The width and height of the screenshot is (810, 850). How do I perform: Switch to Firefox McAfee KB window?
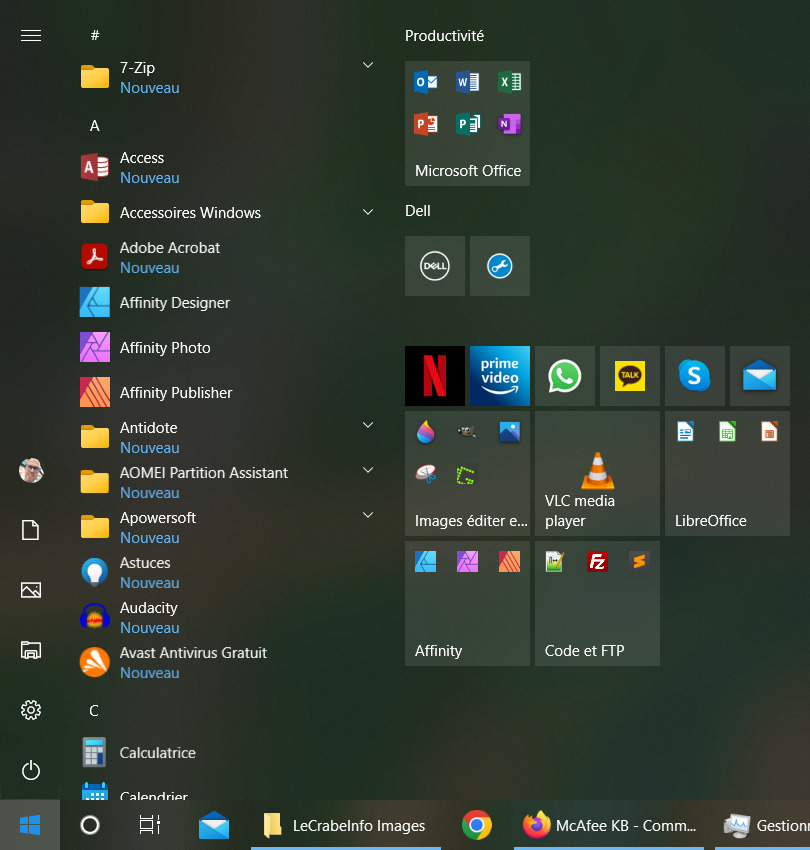[x=609, y=825]
